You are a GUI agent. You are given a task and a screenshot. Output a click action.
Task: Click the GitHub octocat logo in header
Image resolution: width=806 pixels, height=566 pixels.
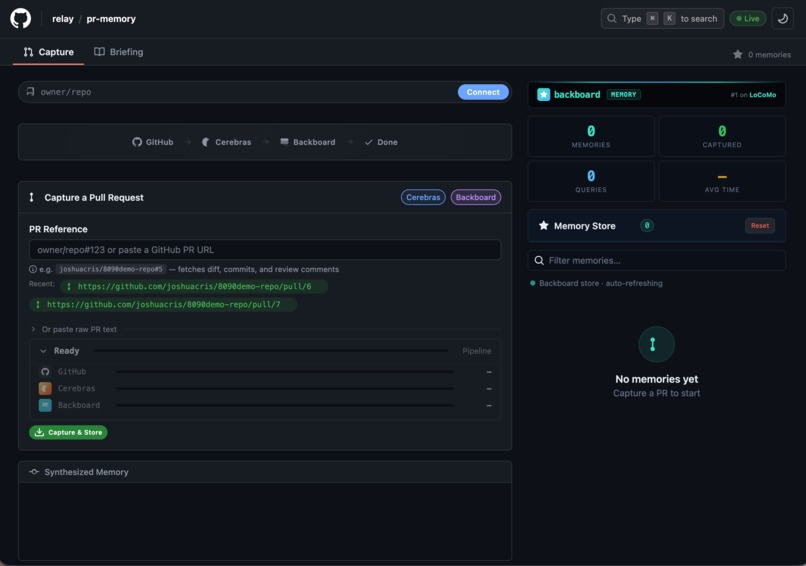click(x=21, y=19)
